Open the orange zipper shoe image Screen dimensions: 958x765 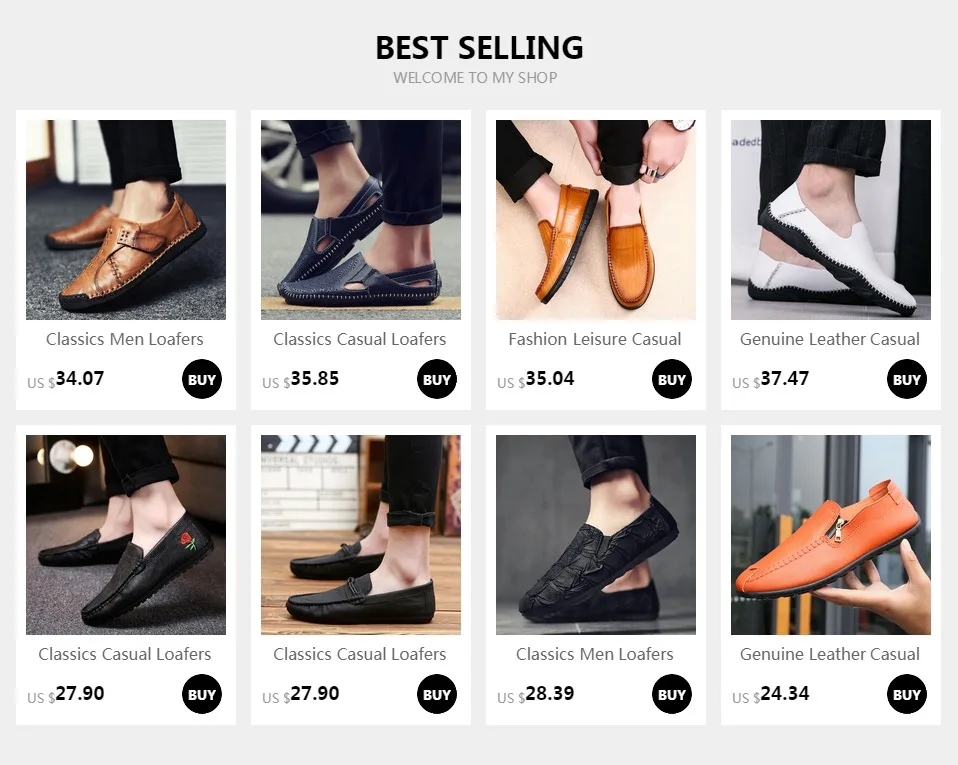[831, 535]
